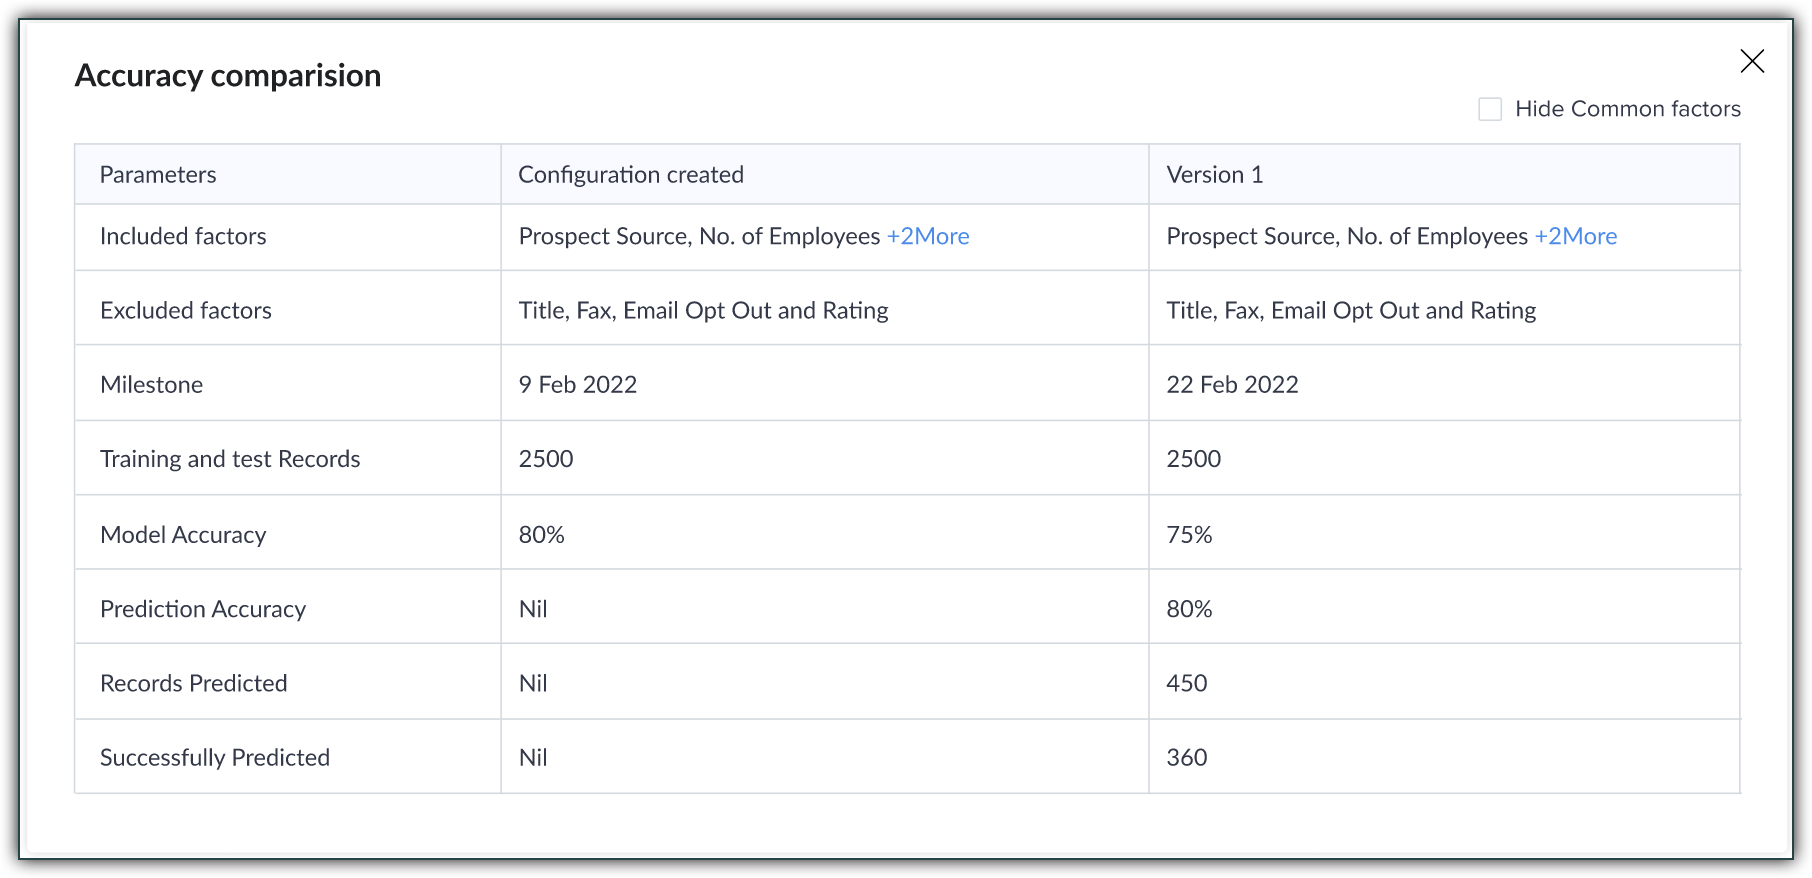1812x878 pixels.
Task: Expand +2More in Version 1 column
Action: click(x=1575, y=236)
